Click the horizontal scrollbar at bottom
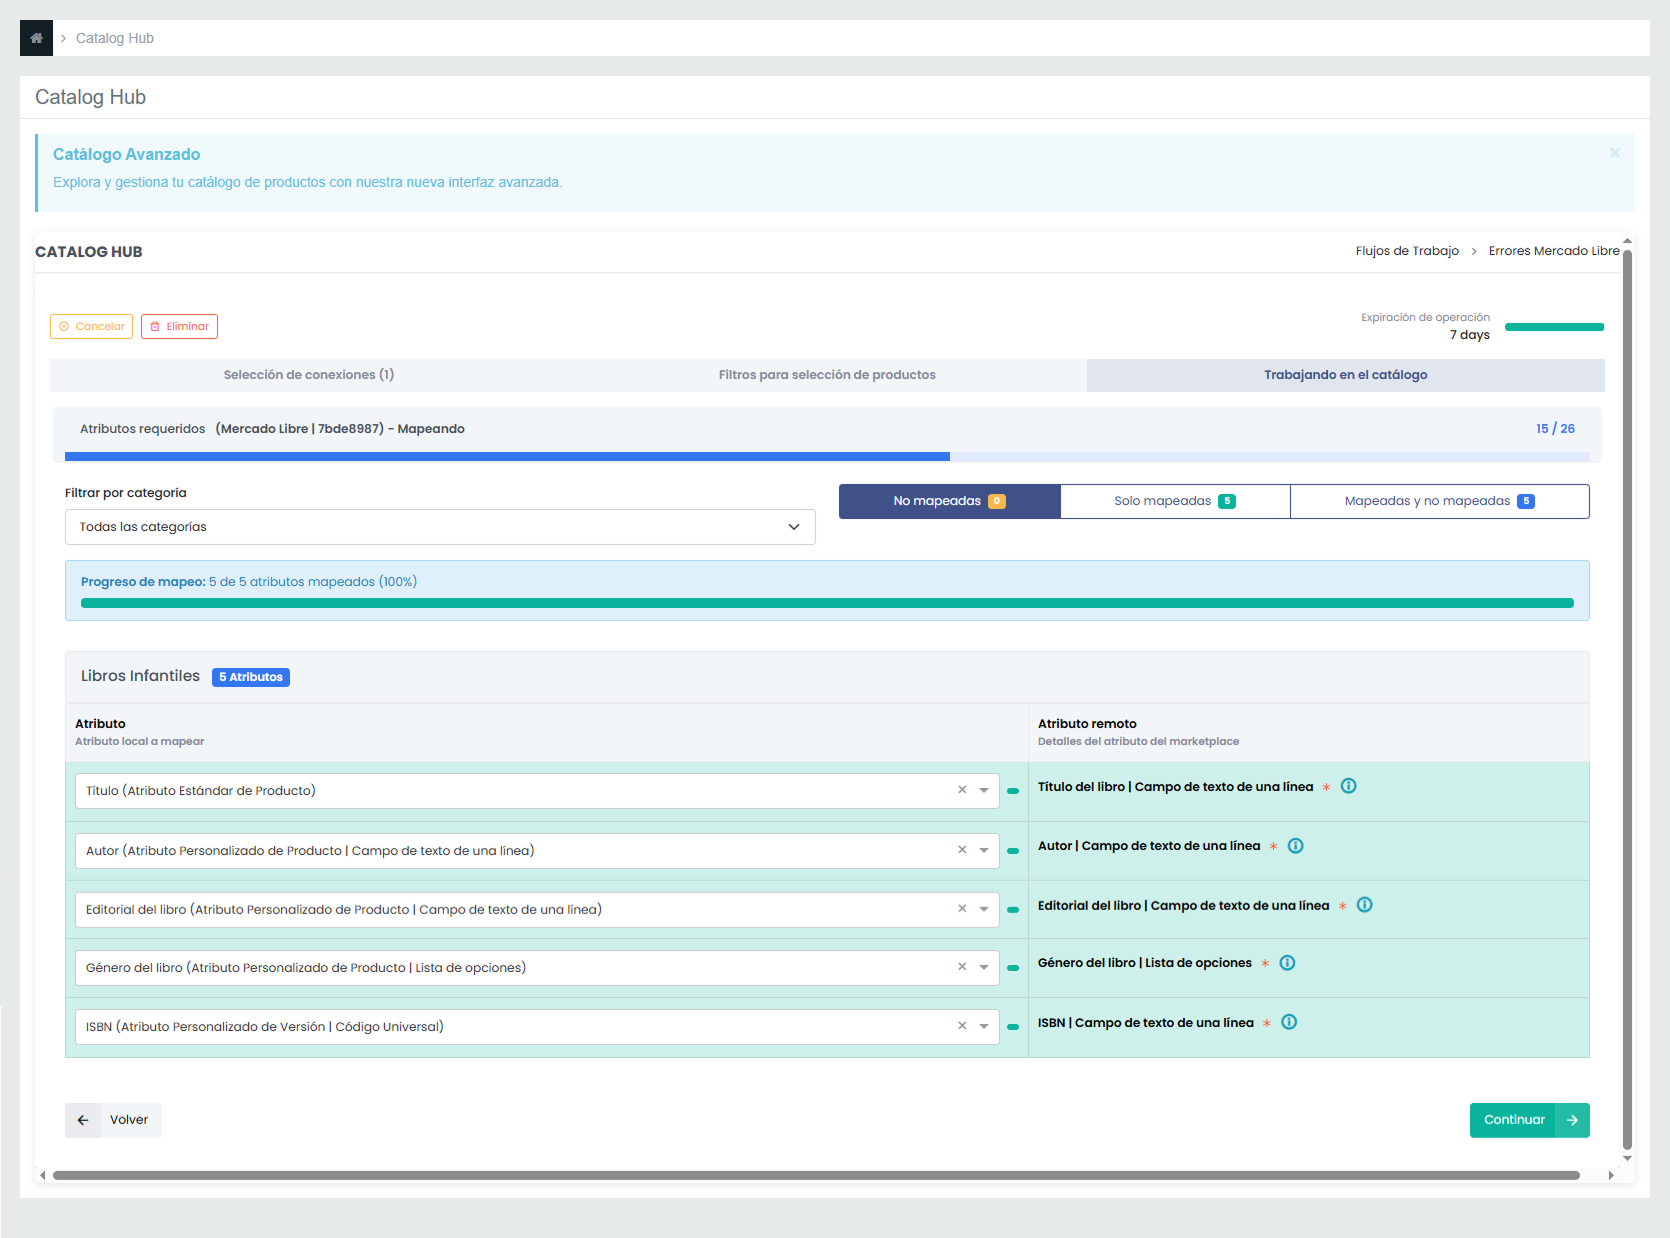Screen dimensions: 1670x1238 pos(815,1175)
